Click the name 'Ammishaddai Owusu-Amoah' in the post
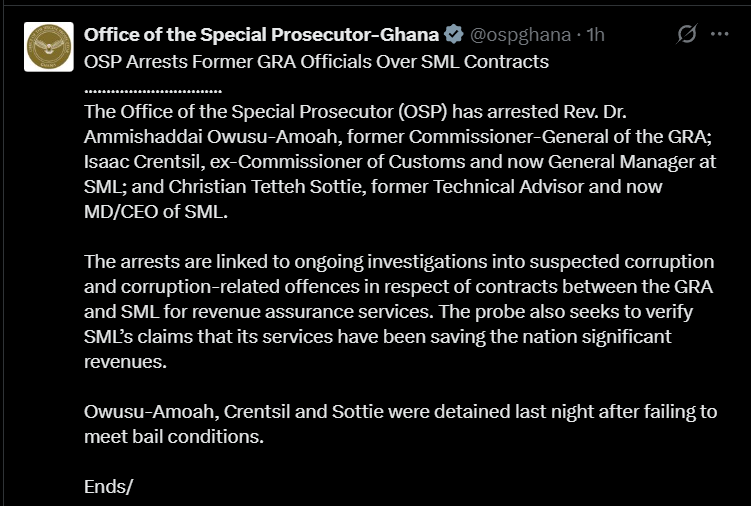Image resolution: width=751 pixels, height=506 pixels. (x=211, y=137)
